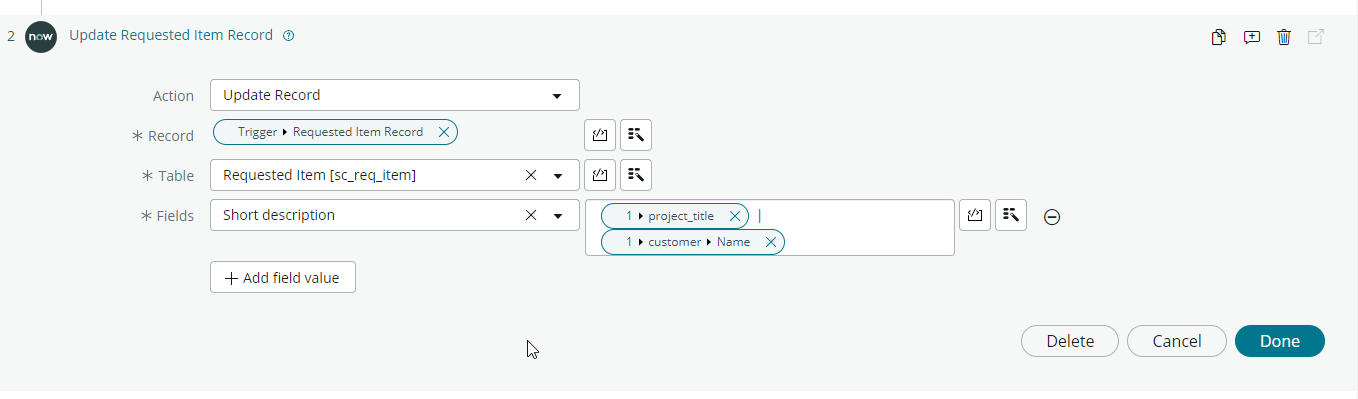Delete the action via the trash icon
1358x399 pixels.
coord(1284,37)
